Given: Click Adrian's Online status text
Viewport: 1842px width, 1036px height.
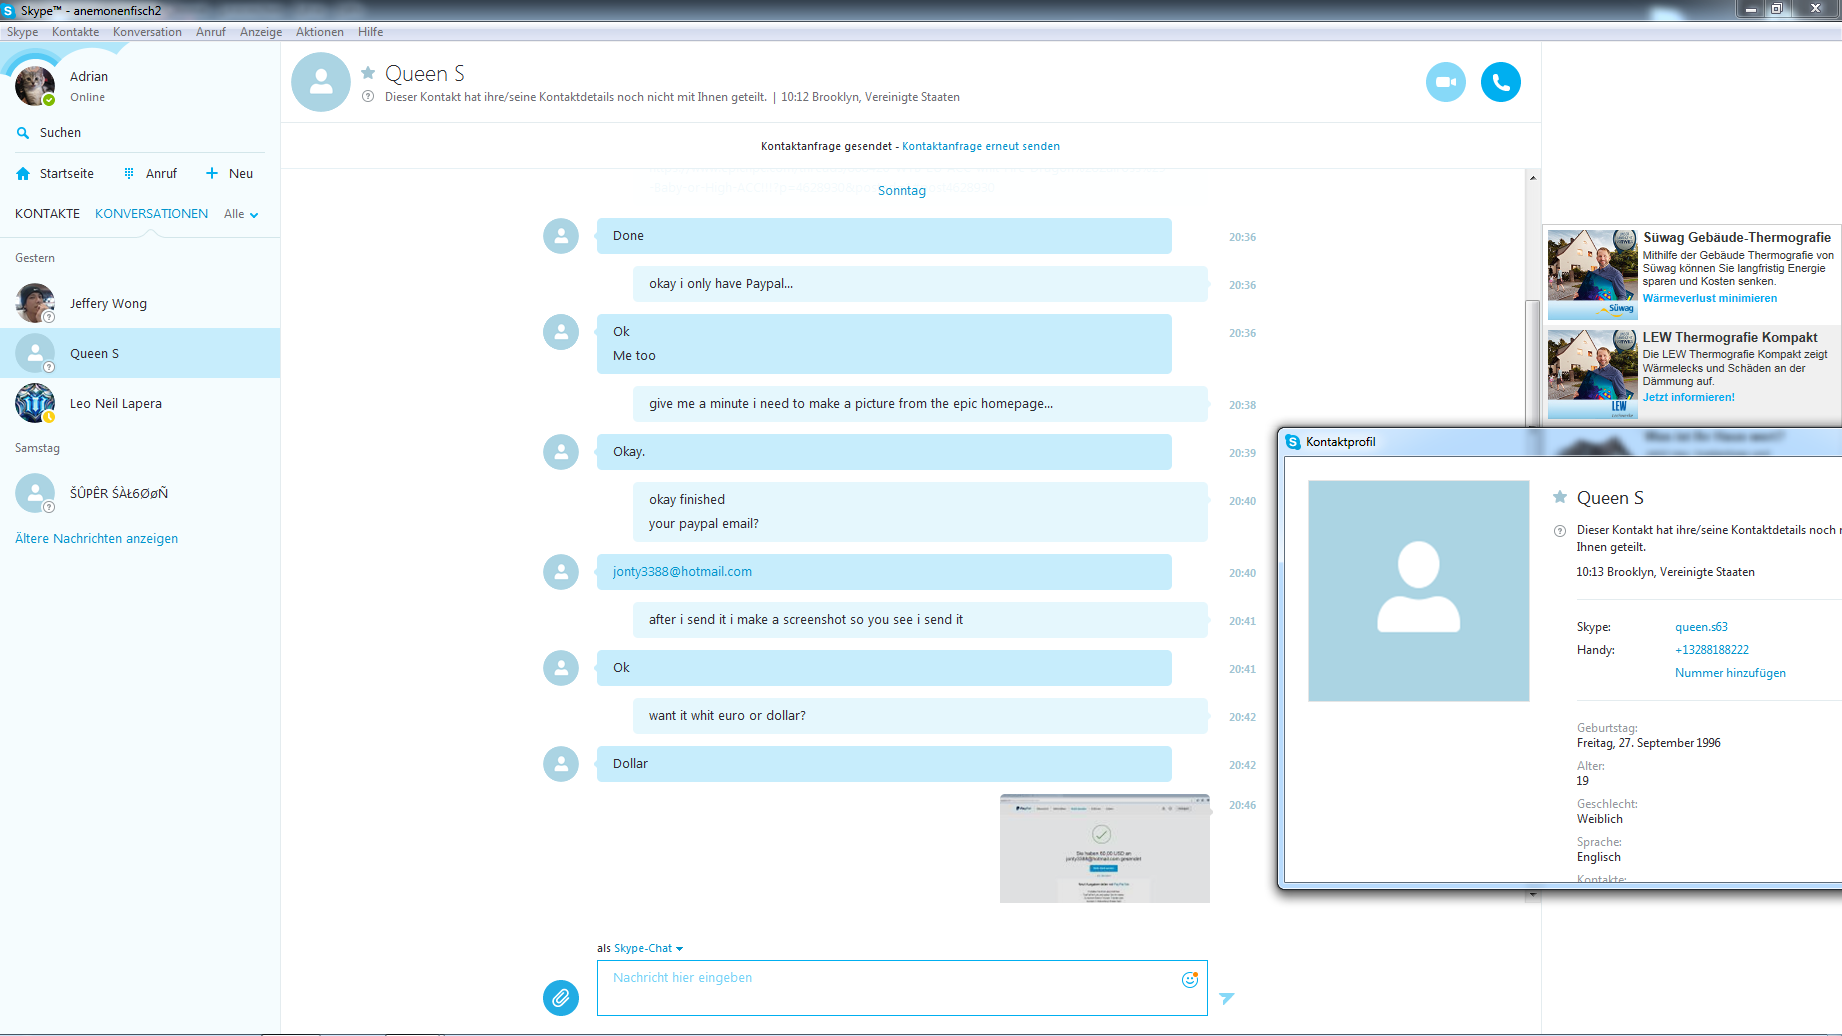Looking at the screenshot, I should pos(87,97).
